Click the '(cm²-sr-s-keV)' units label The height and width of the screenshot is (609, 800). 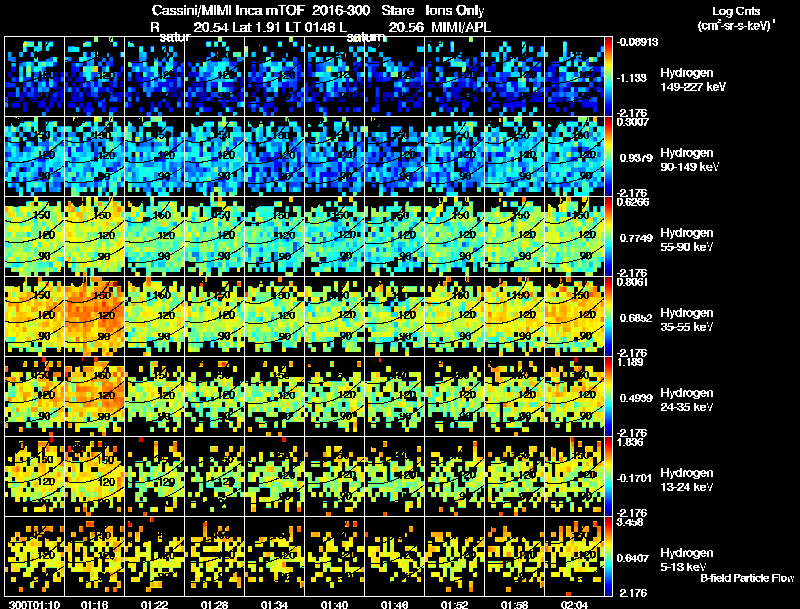point(735,26)
